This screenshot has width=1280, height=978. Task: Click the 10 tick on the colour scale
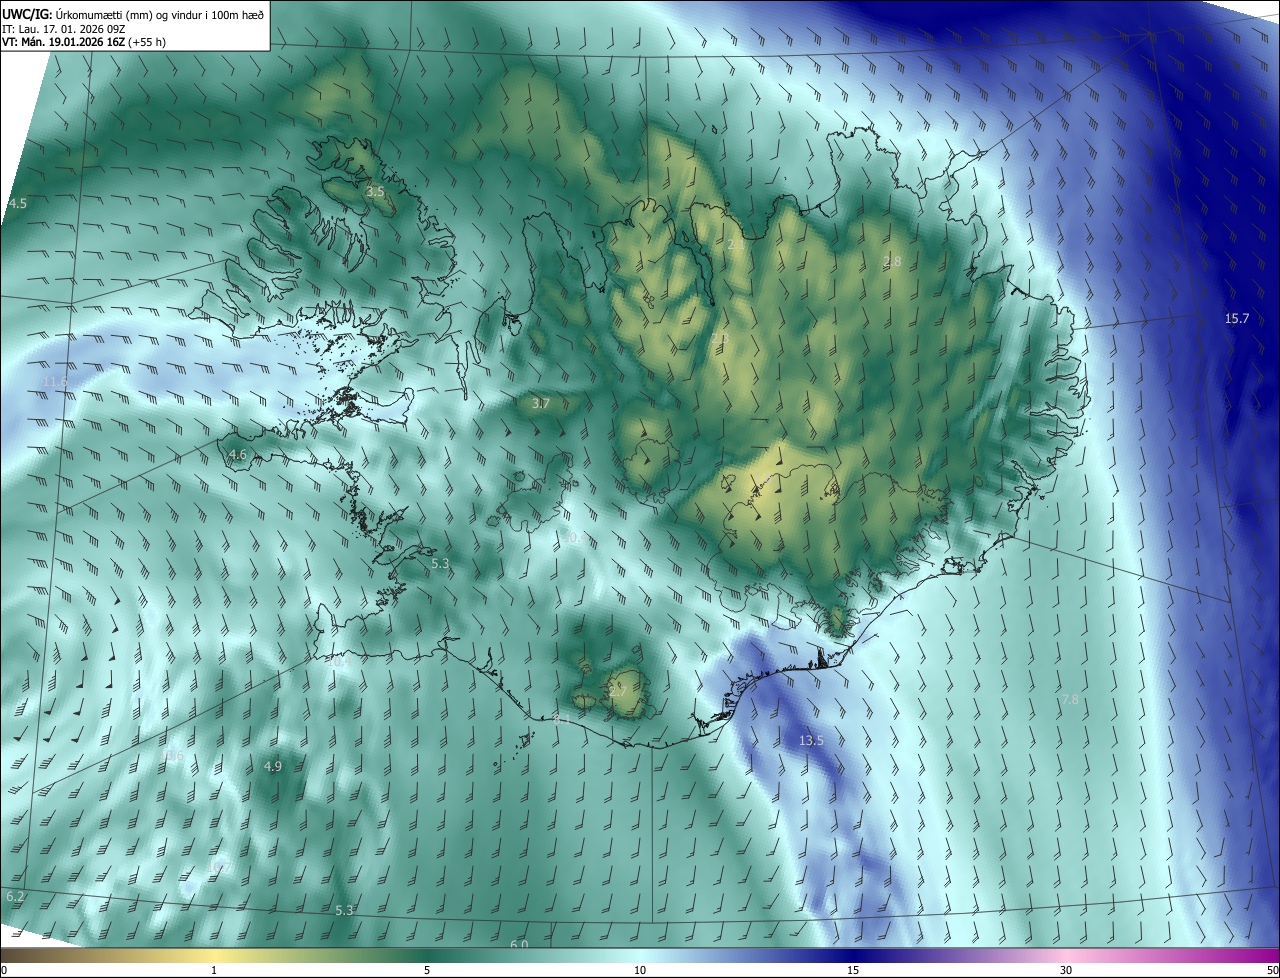coord(640,970)
